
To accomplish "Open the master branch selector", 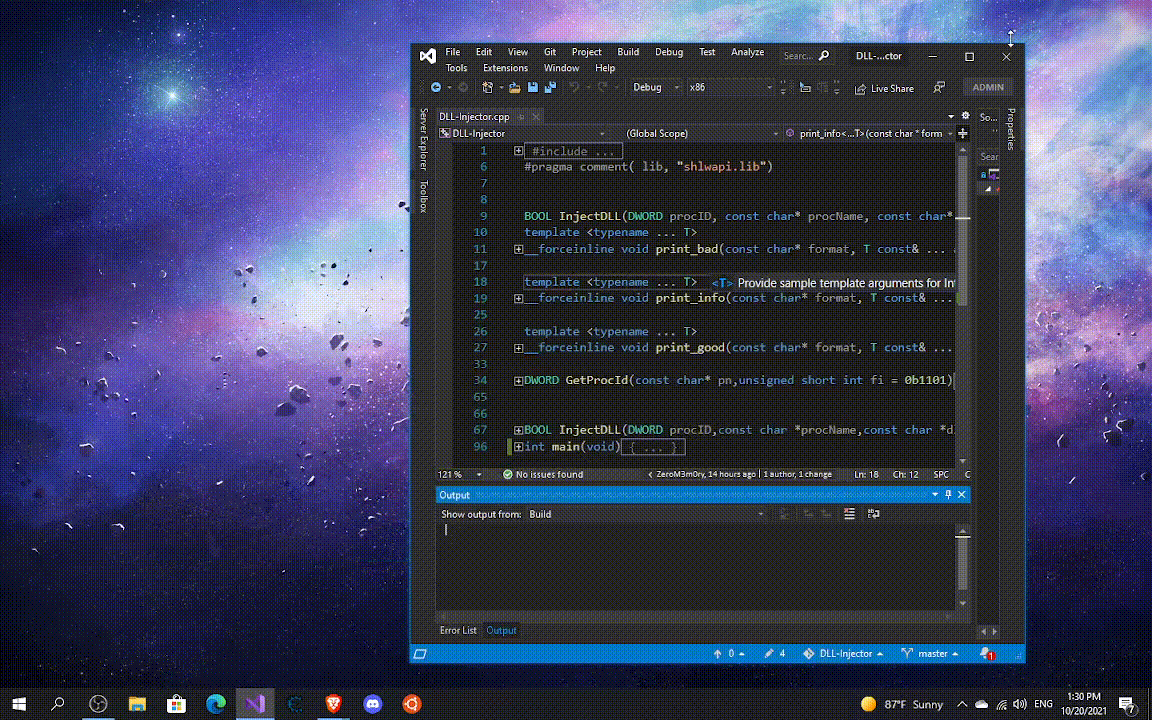I will (930, 653).
